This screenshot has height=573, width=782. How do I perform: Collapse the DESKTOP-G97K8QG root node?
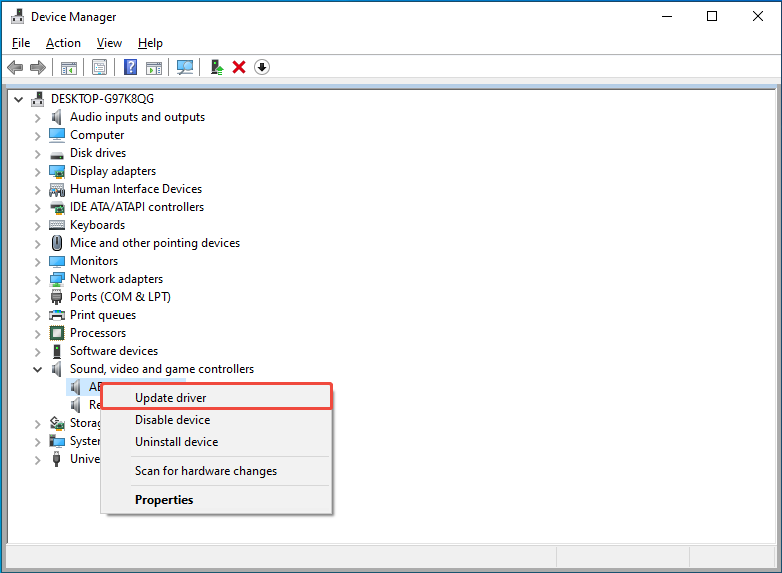18,100
